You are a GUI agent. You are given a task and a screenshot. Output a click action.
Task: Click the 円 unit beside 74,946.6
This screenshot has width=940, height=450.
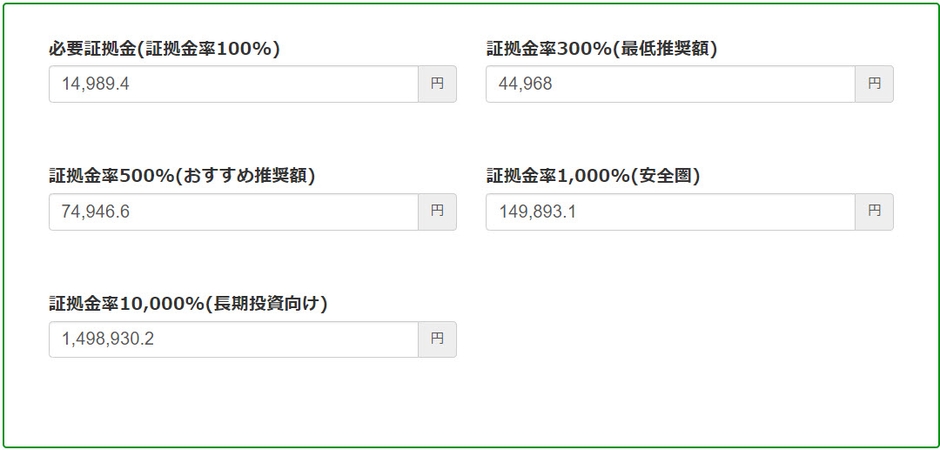click(437, 212)
